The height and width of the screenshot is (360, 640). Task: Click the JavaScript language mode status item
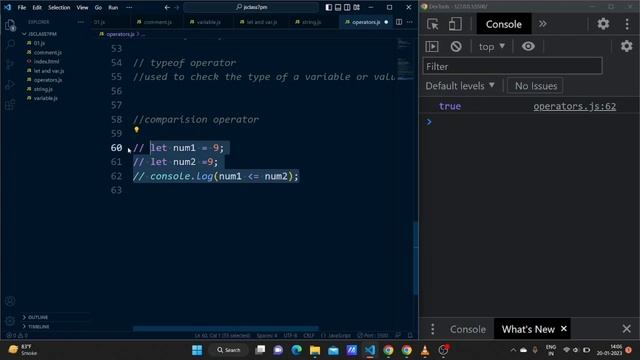coord(336,336)
